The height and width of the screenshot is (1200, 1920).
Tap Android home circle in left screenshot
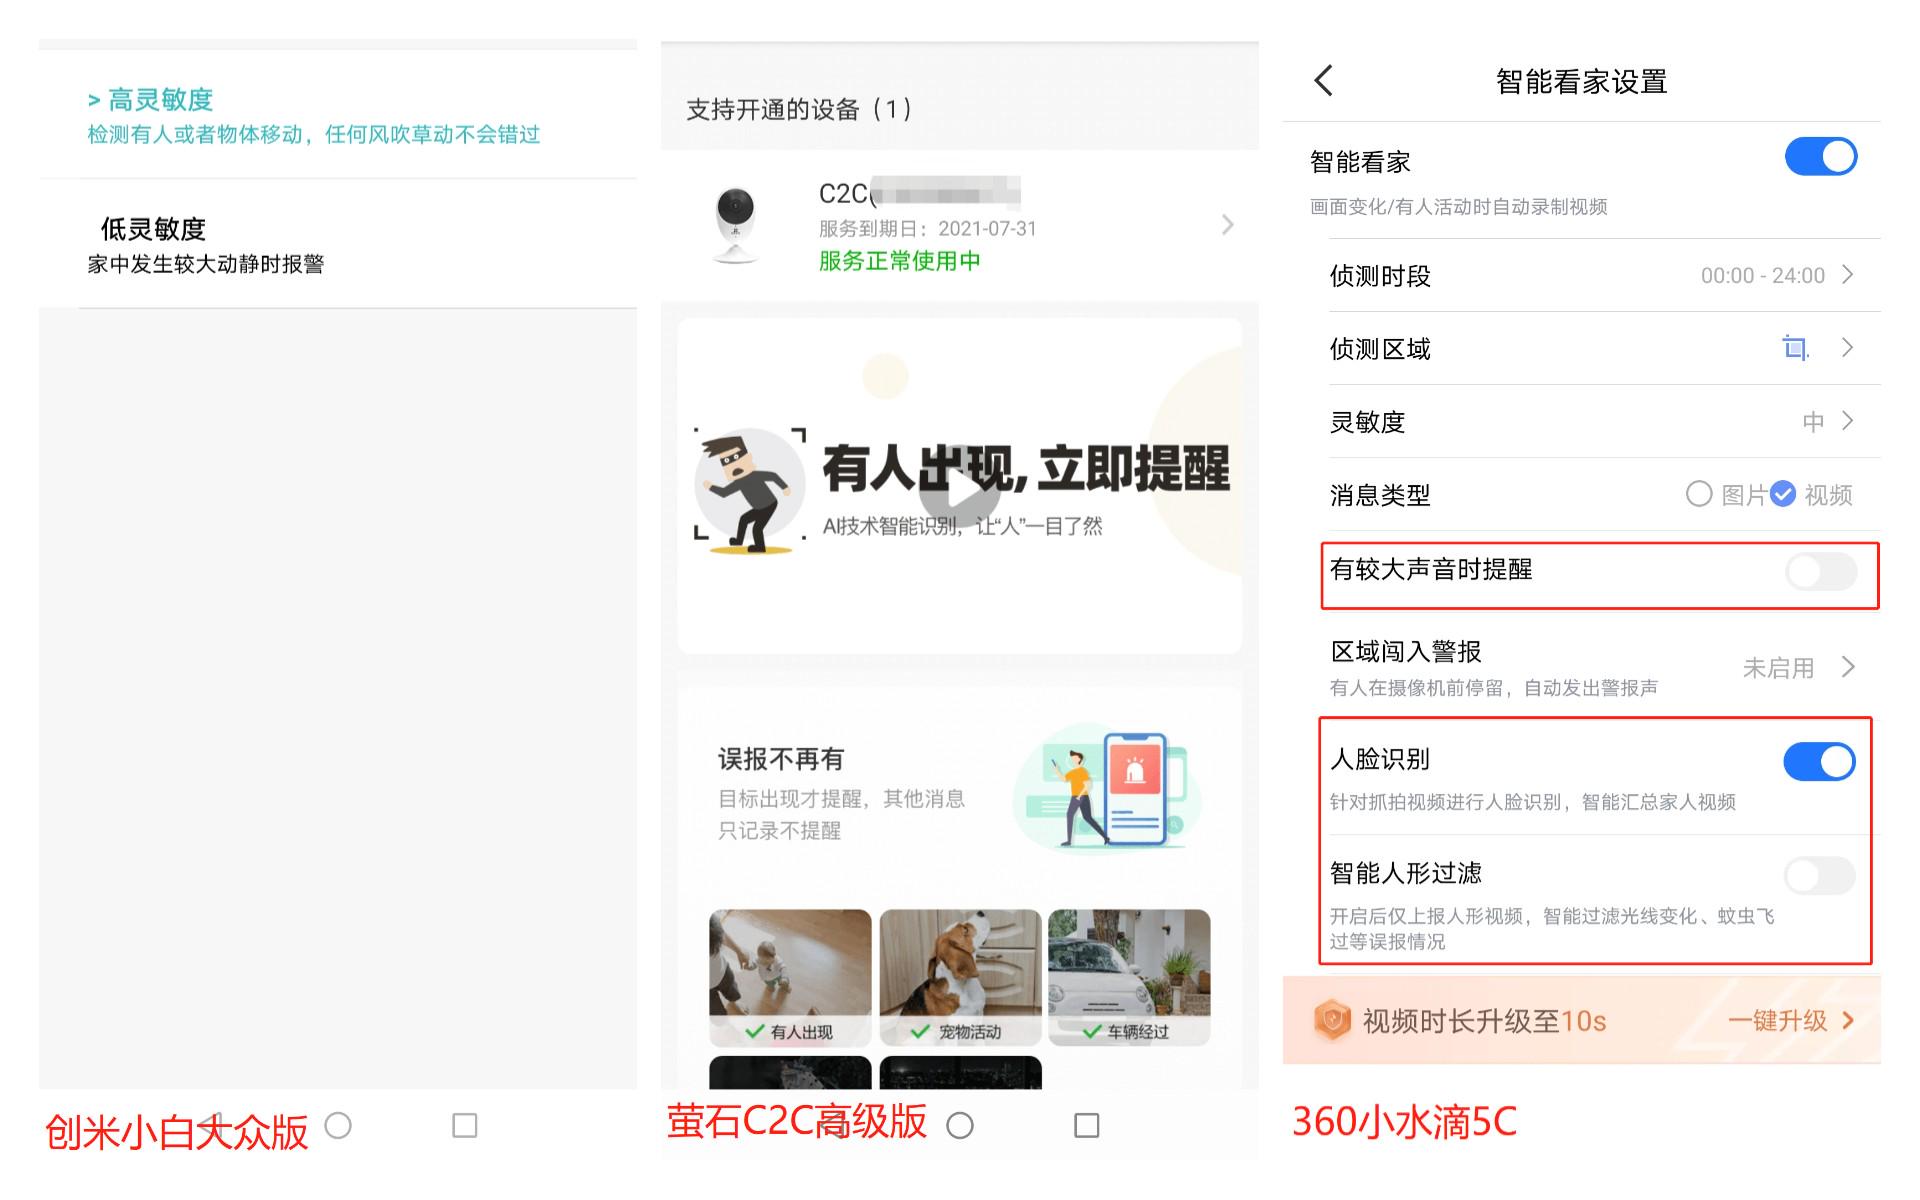338,1126
